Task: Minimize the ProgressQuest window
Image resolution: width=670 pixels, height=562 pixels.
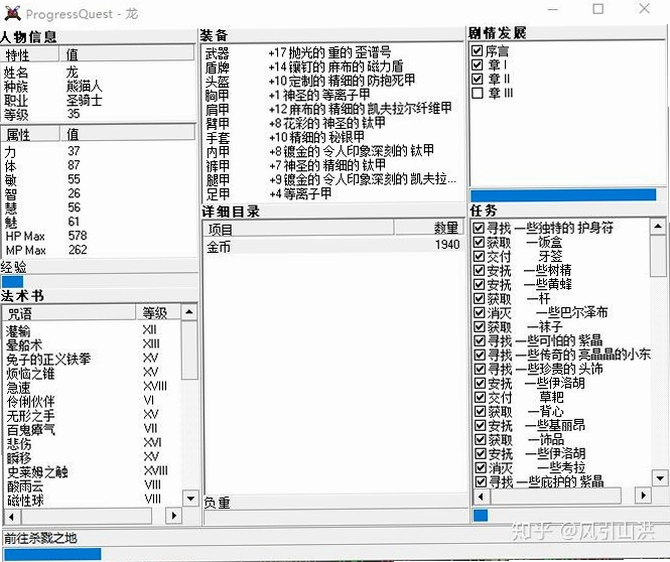Action: click(x=553, y=9)
